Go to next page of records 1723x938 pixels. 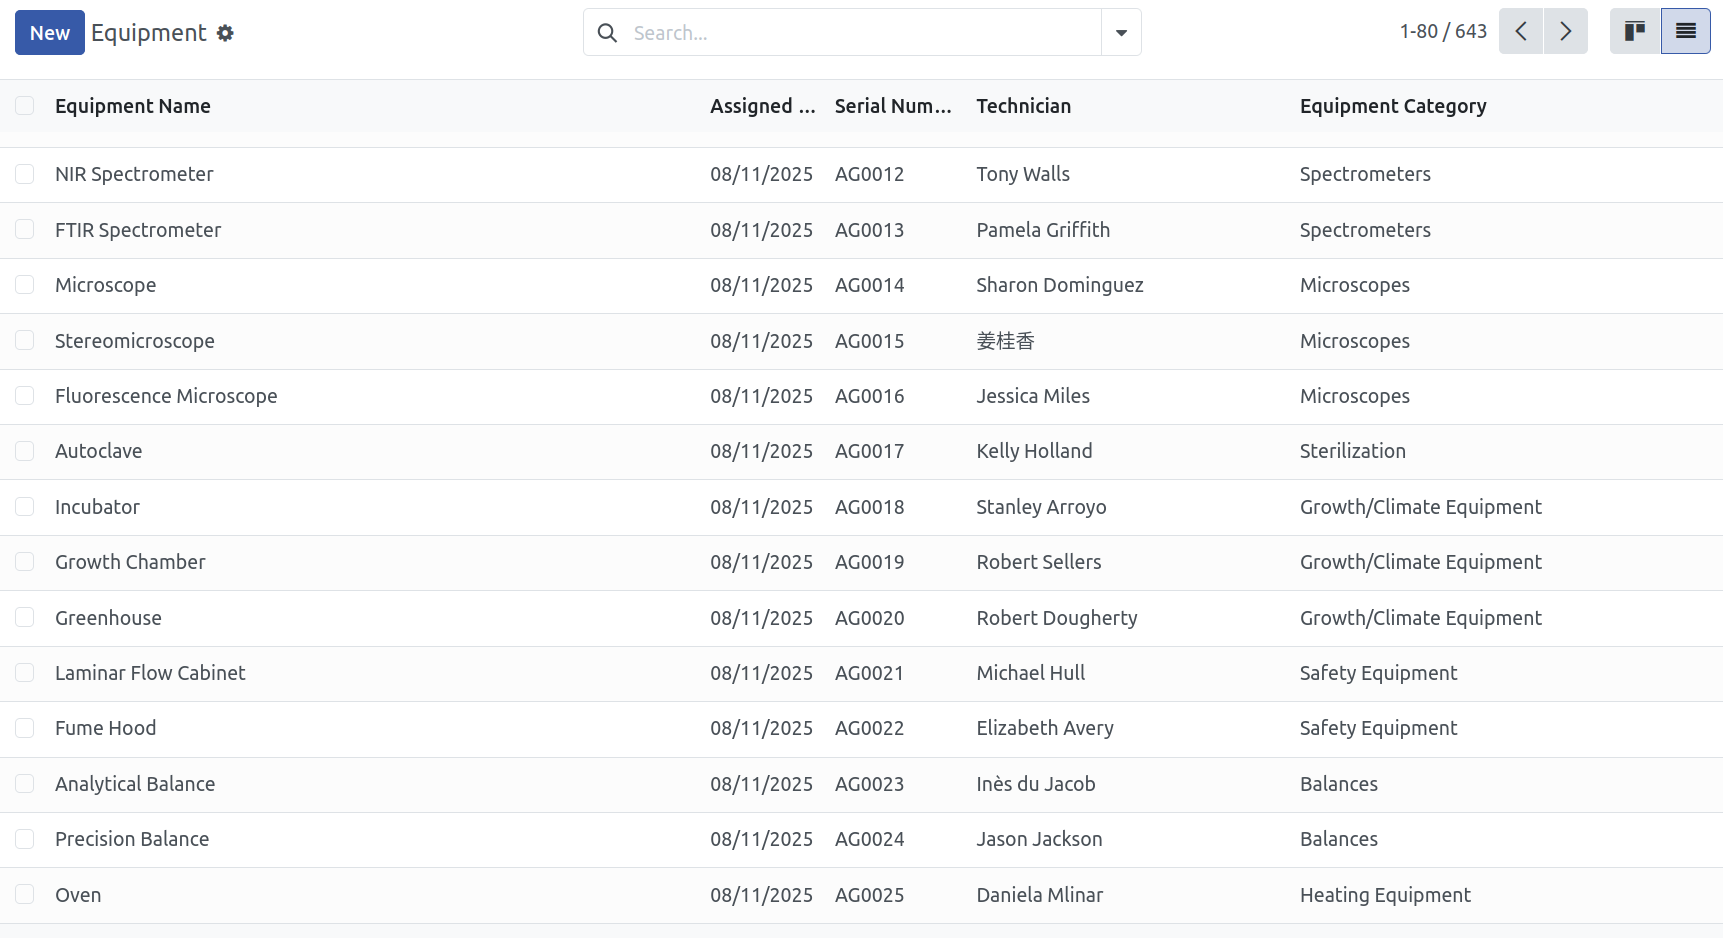(x=1566, y=32)
